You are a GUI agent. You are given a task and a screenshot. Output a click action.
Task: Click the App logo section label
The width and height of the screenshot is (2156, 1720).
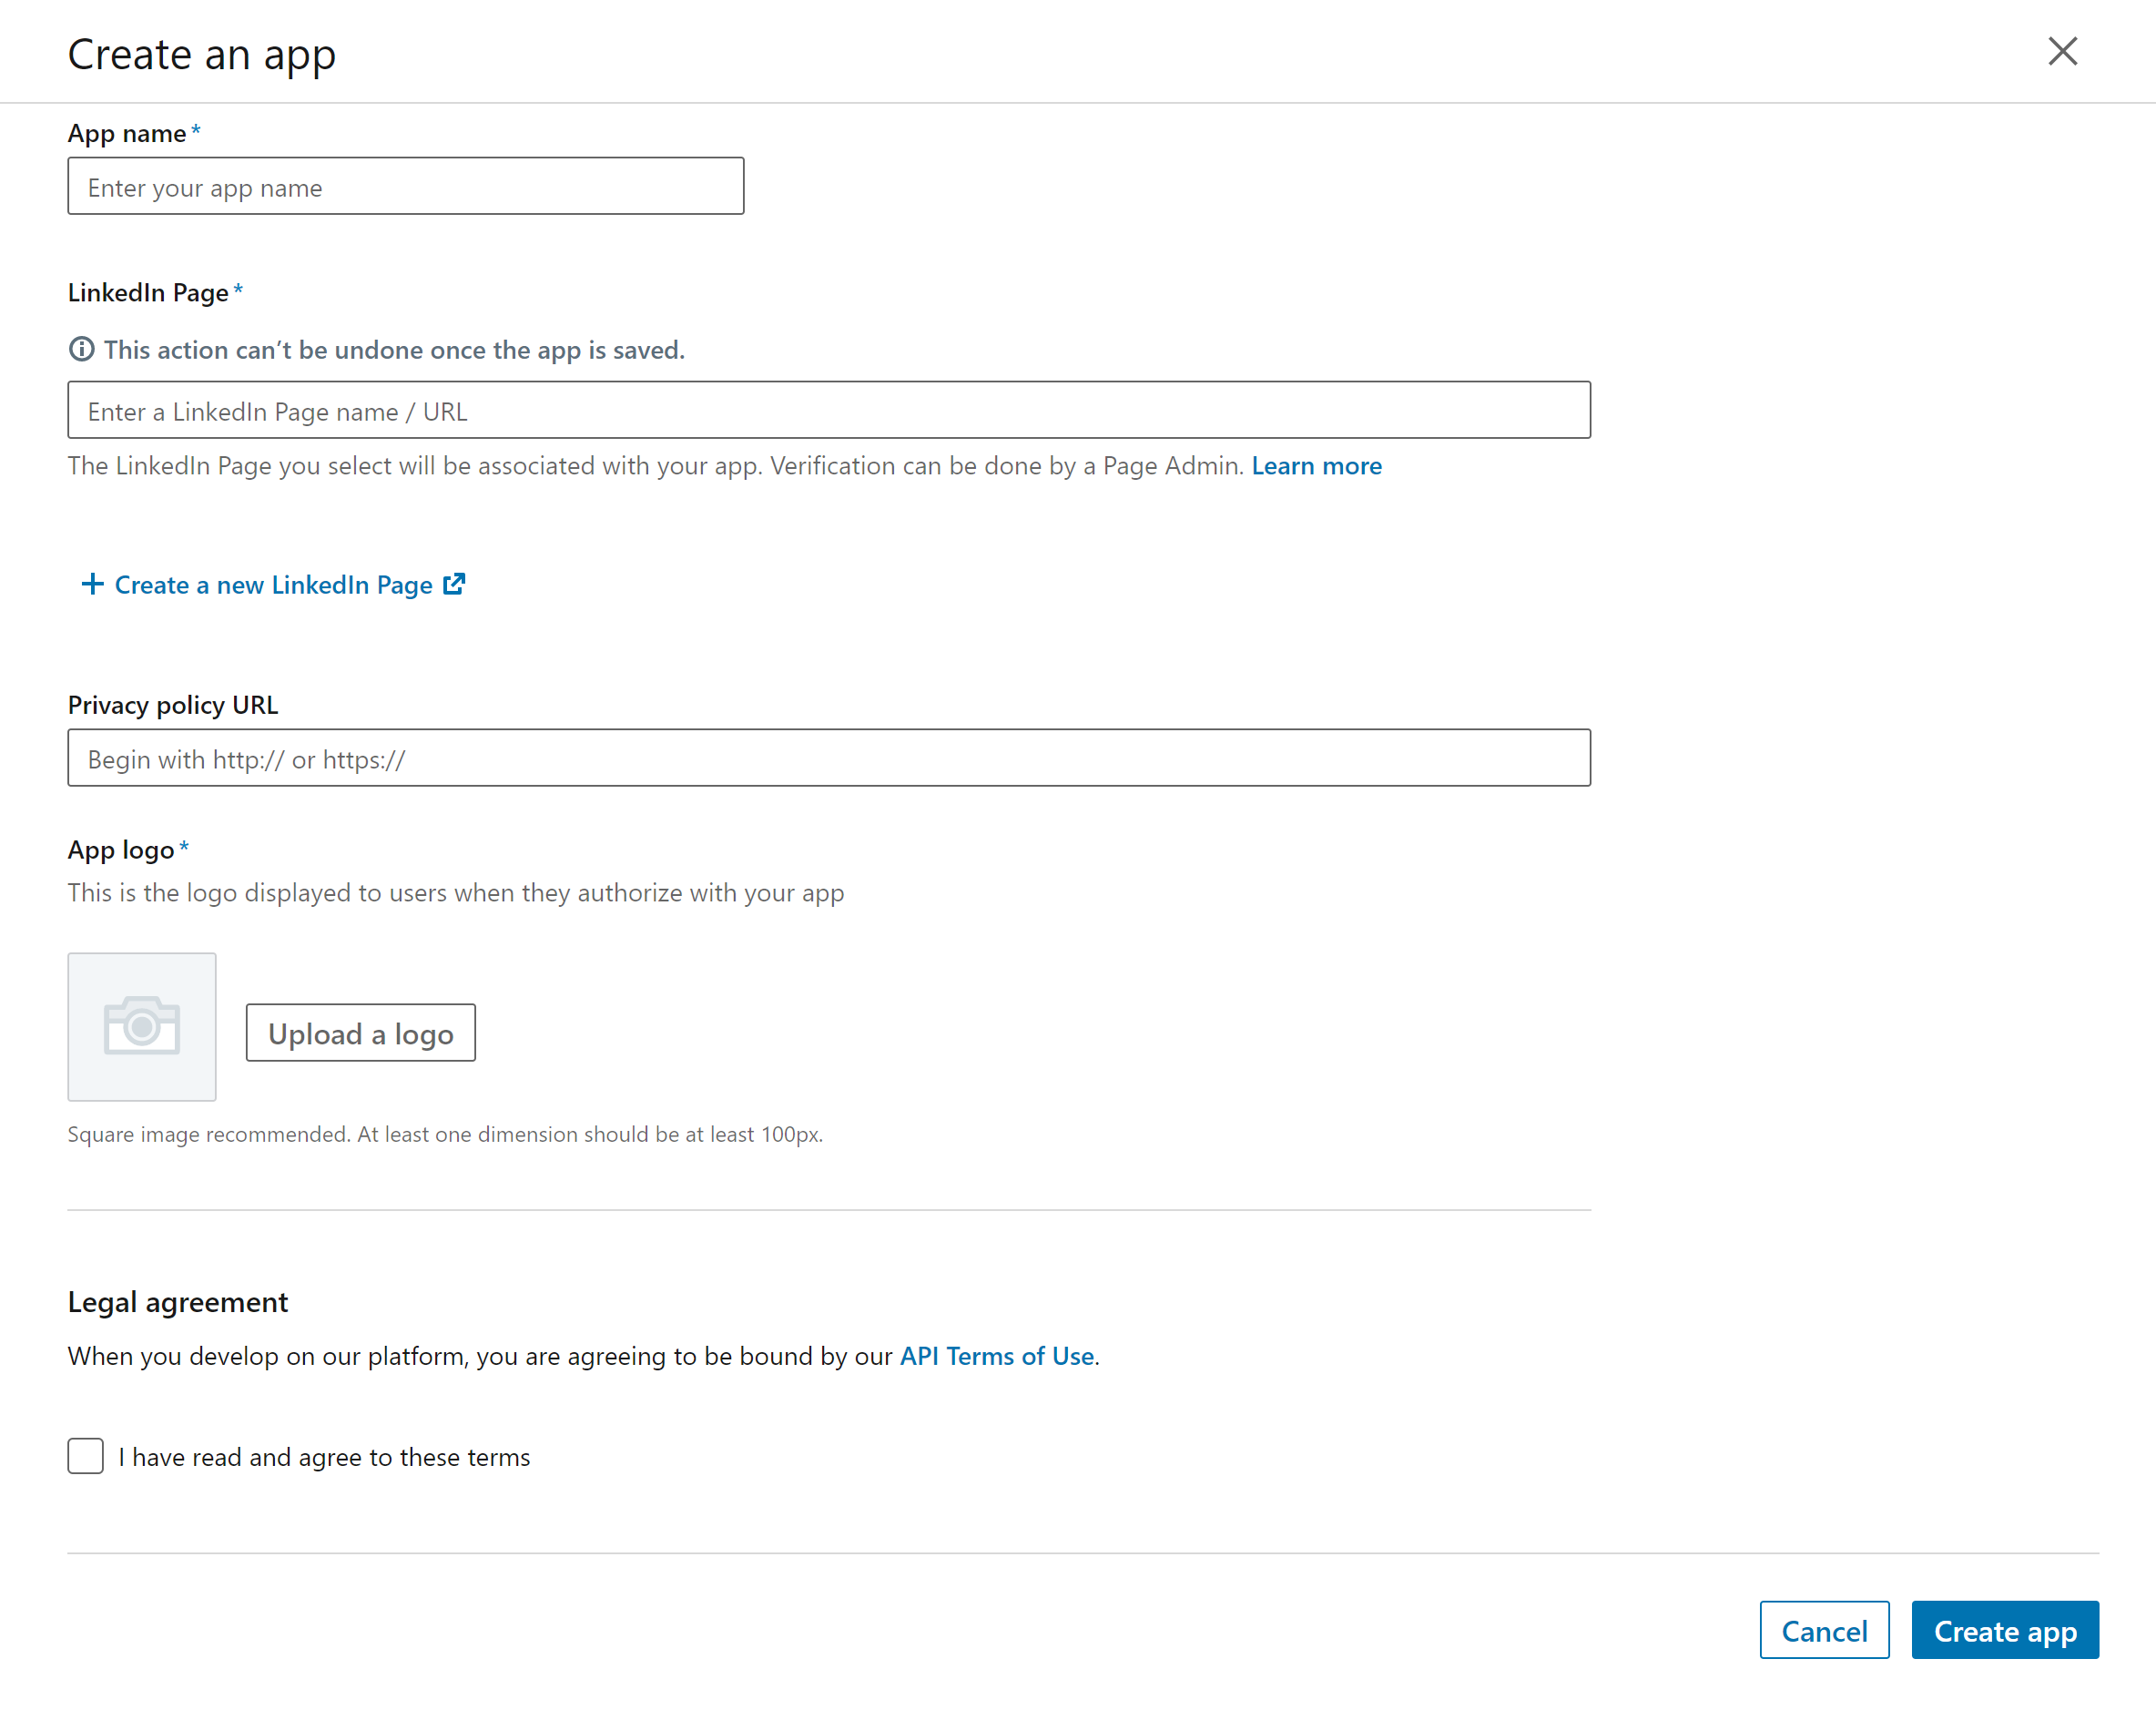tap(121, 850)
